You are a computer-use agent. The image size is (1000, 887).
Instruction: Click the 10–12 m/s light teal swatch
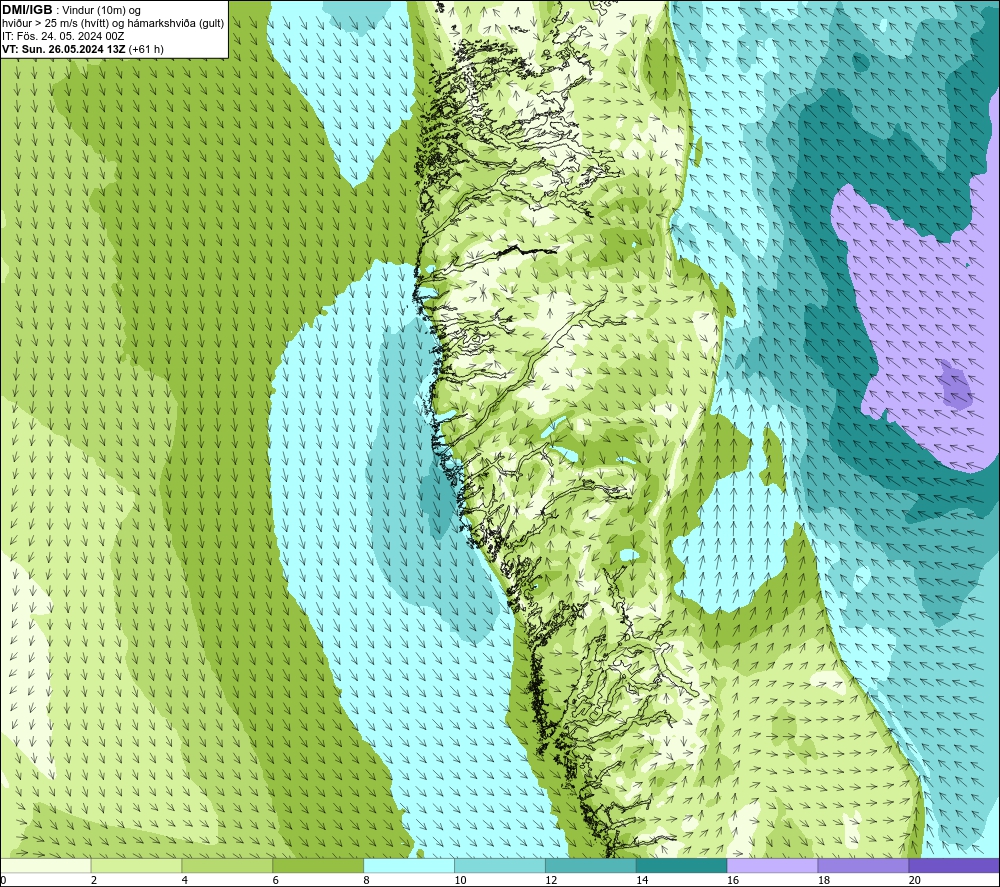click(x=500, y=866)
